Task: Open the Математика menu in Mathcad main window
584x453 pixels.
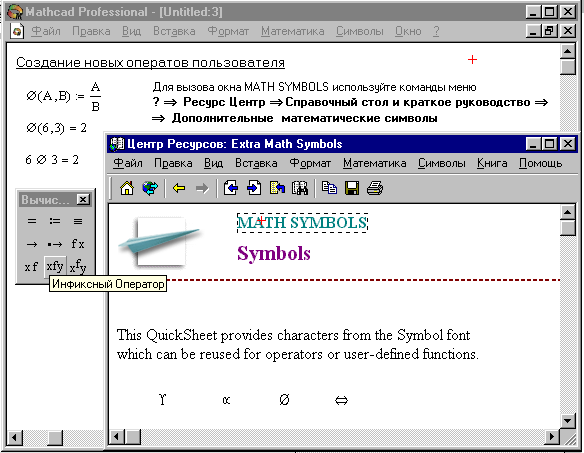Action: [x=292, y=31]
